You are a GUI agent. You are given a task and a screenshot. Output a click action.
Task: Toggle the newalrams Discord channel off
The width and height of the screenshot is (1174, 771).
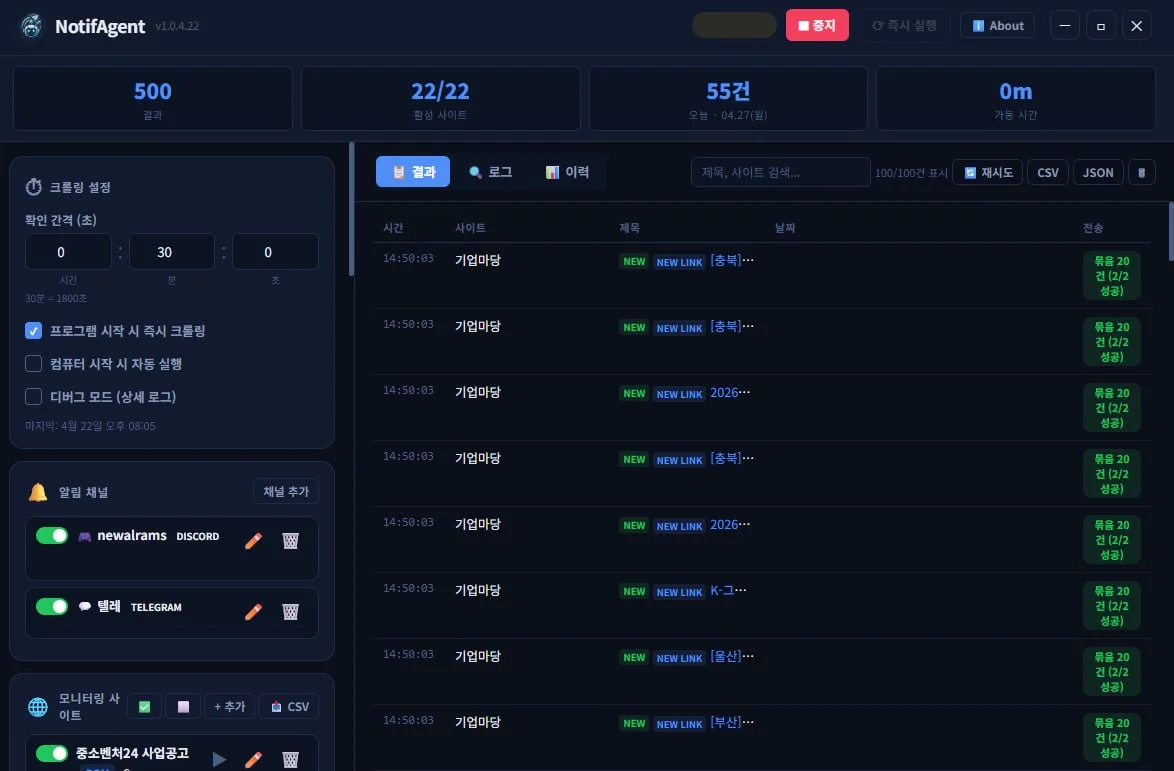coord(52,536)
